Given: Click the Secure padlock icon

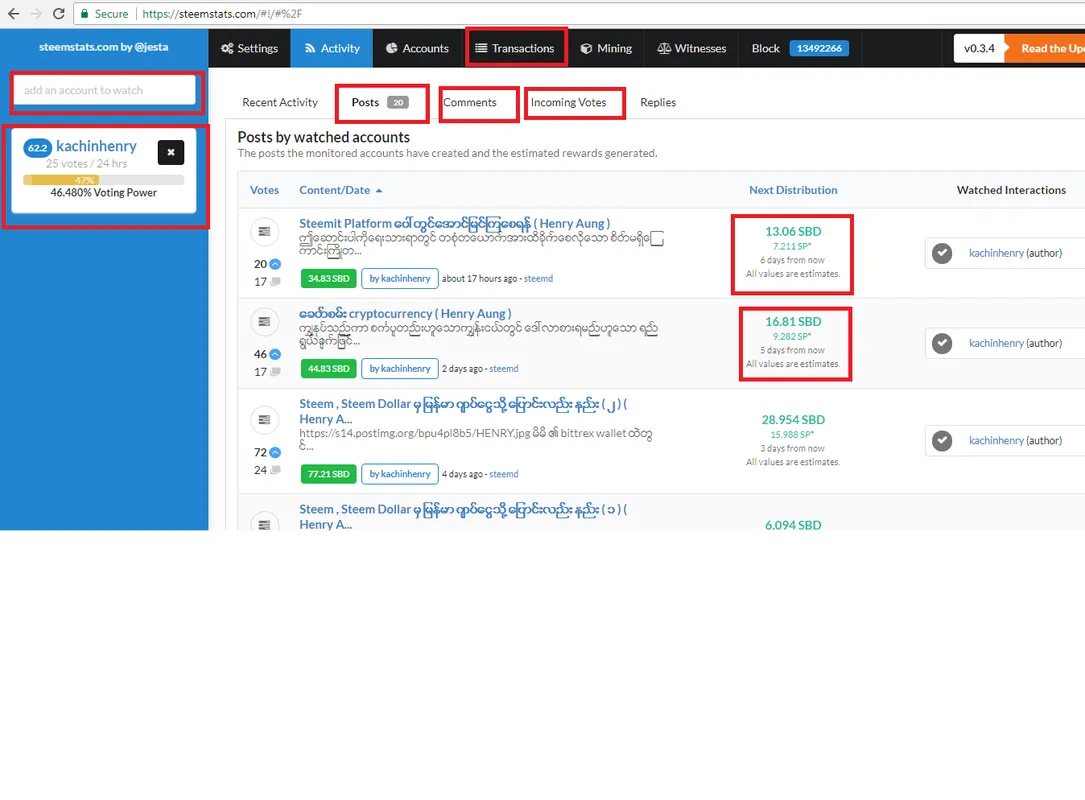Looking at the screenshot, I should click(84, 14).
